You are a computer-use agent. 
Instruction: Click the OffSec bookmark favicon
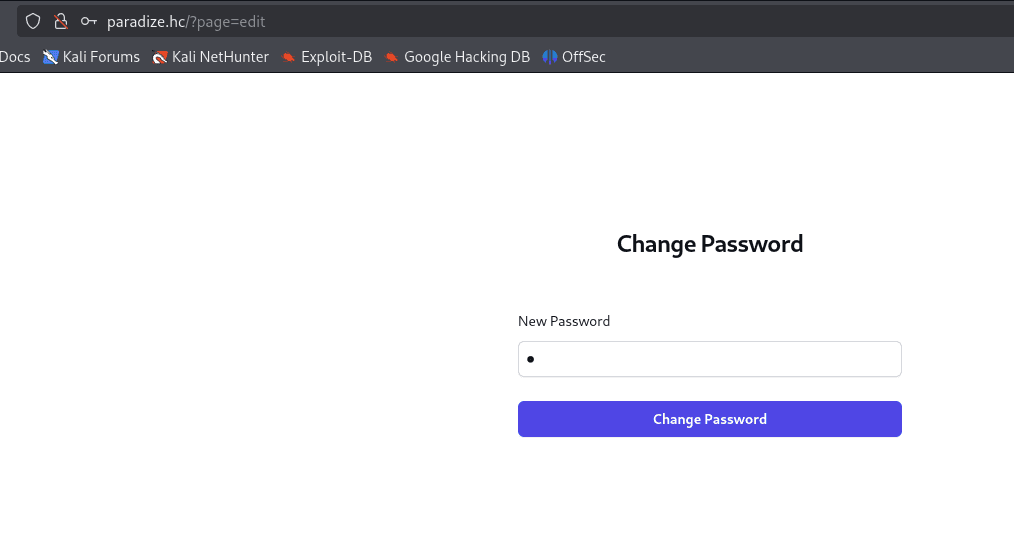[x=549, y=57]
